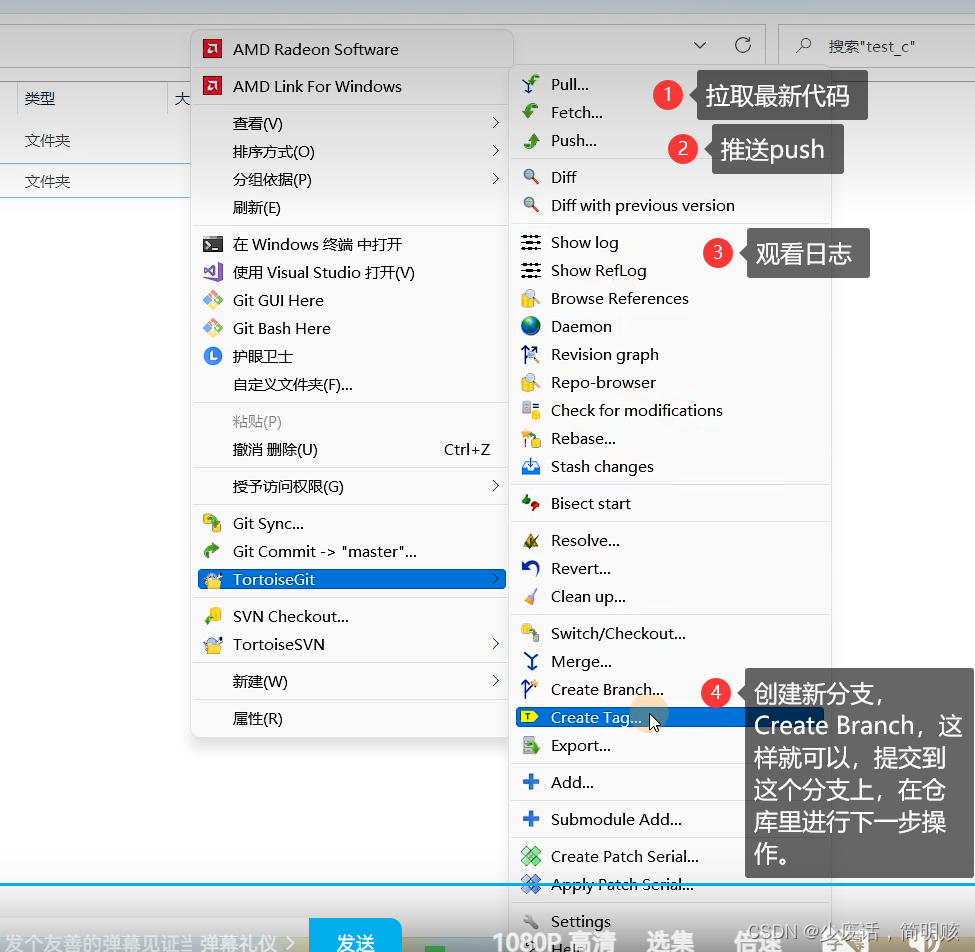Choose 自定义文件夹(F)... entry

351,384
